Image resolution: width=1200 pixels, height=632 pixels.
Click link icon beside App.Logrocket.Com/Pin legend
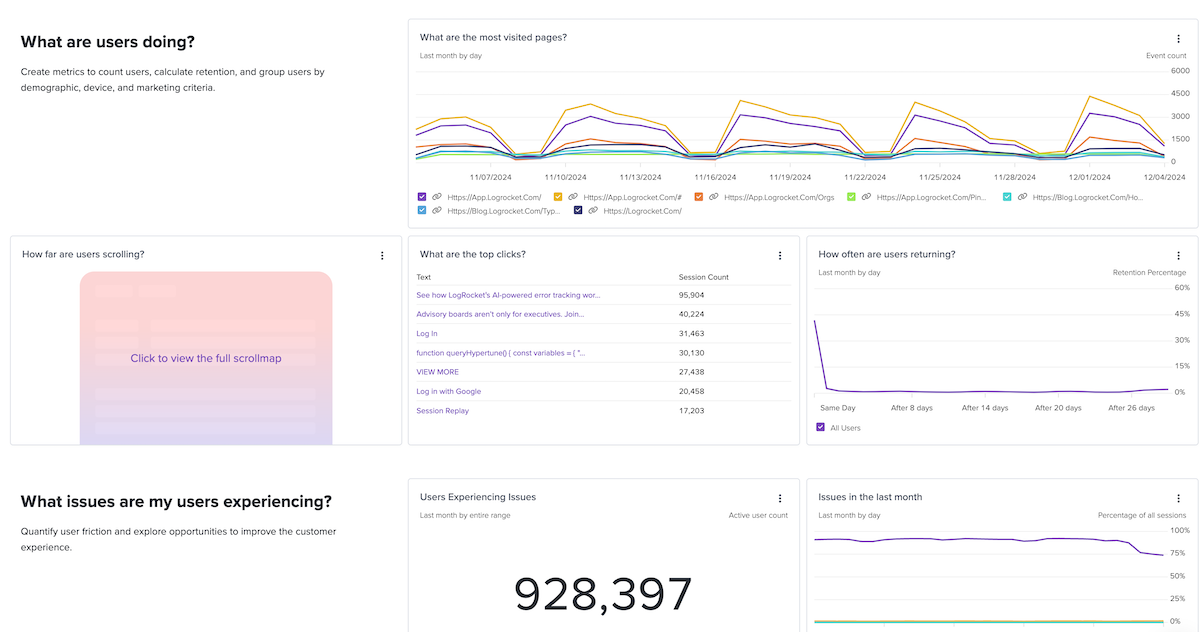(866, 197)
